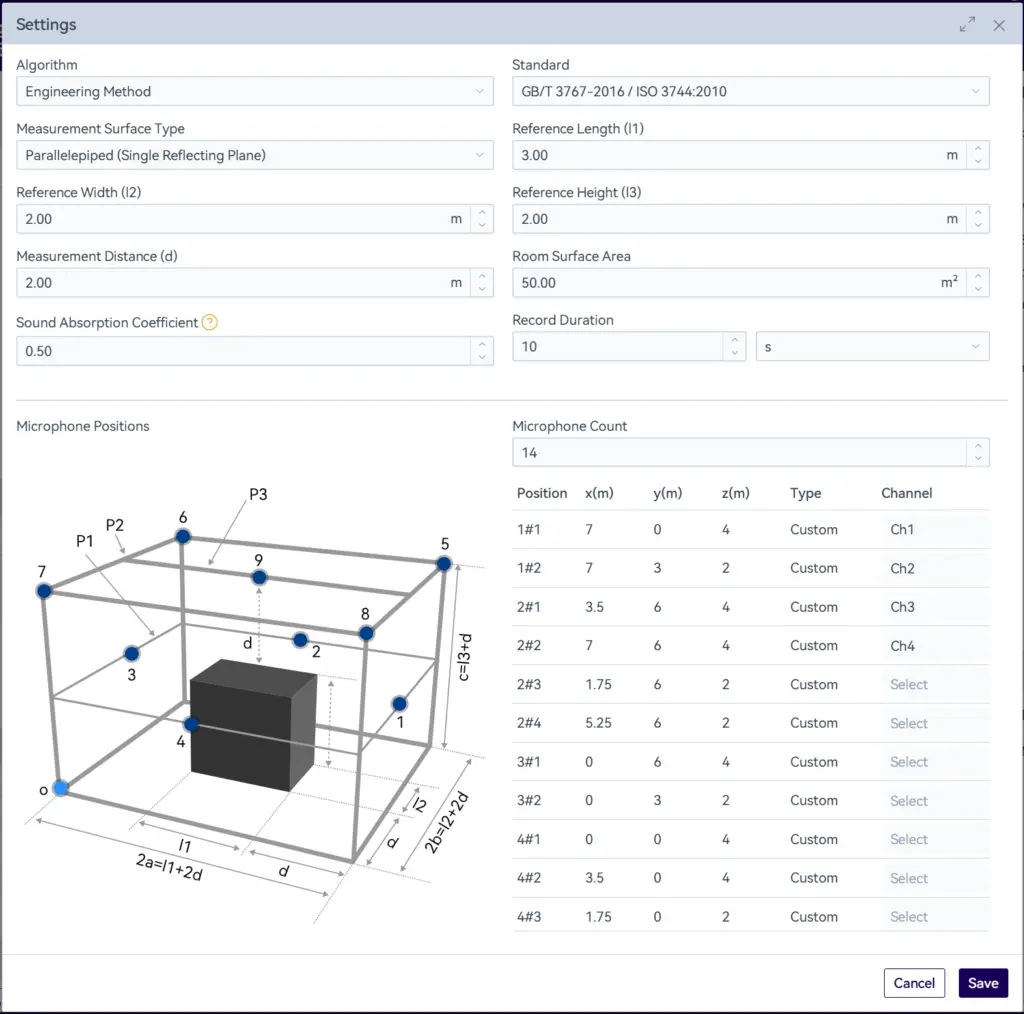
Task: Select microphone point 5 on diagram
Action: pos(444,565)
